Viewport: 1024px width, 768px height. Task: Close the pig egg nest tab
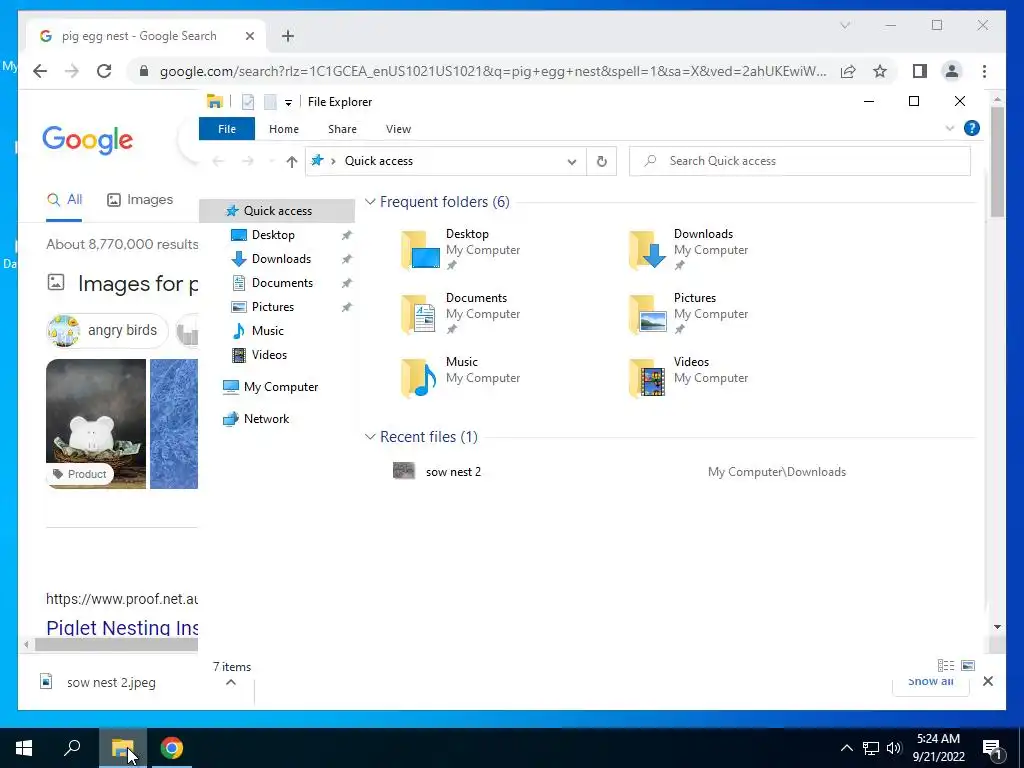pyautogui.click(x=249, y=36)
